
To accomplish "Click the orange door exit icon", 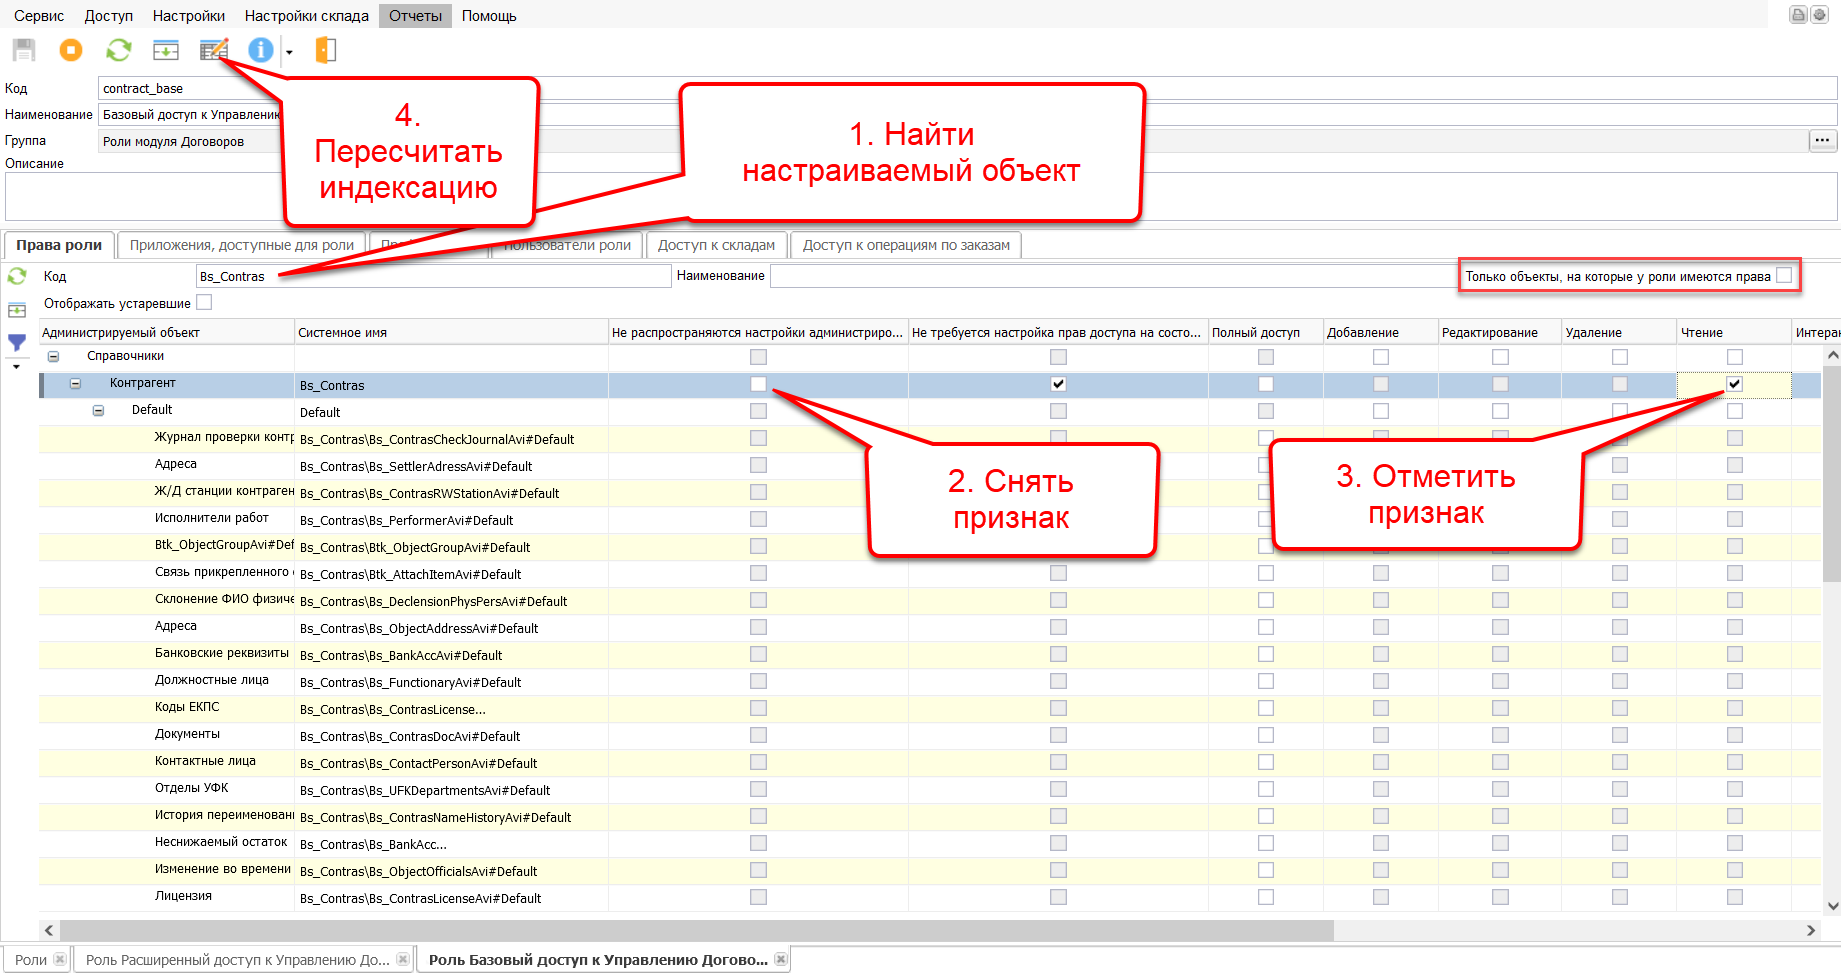I will click(325, 50).
